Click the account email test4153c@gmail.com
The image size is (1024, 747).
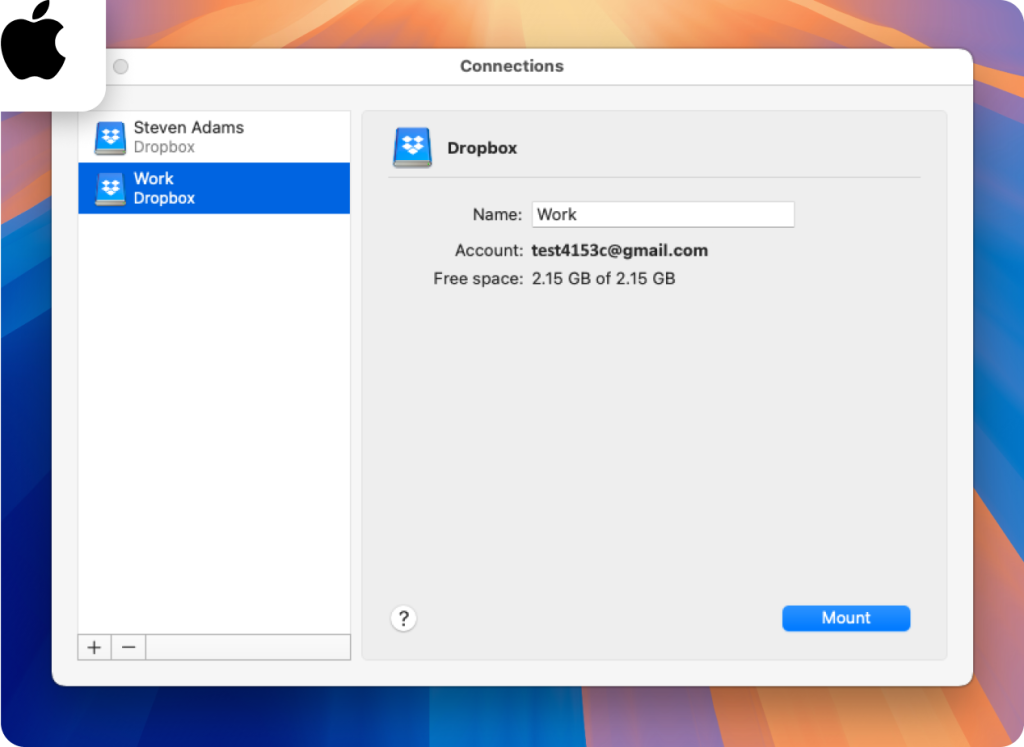[619, 250]
